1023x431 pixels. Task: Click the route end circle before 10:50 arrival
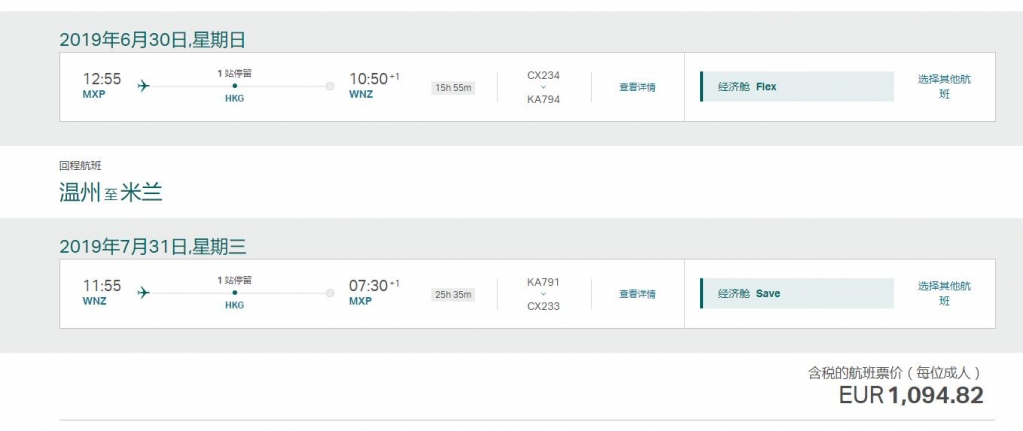tap(330, 86)
